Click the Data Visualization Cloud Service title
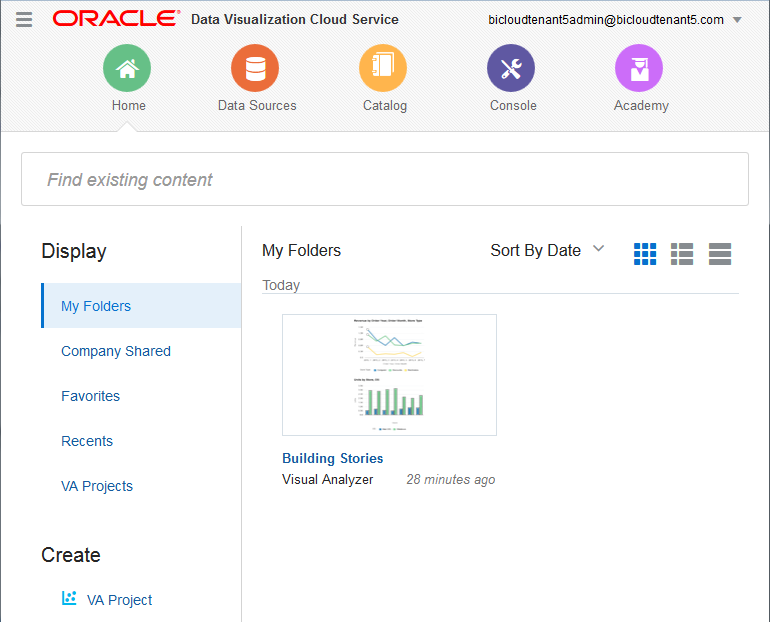This screenshot has height=622, width=770. click(295, 19)
